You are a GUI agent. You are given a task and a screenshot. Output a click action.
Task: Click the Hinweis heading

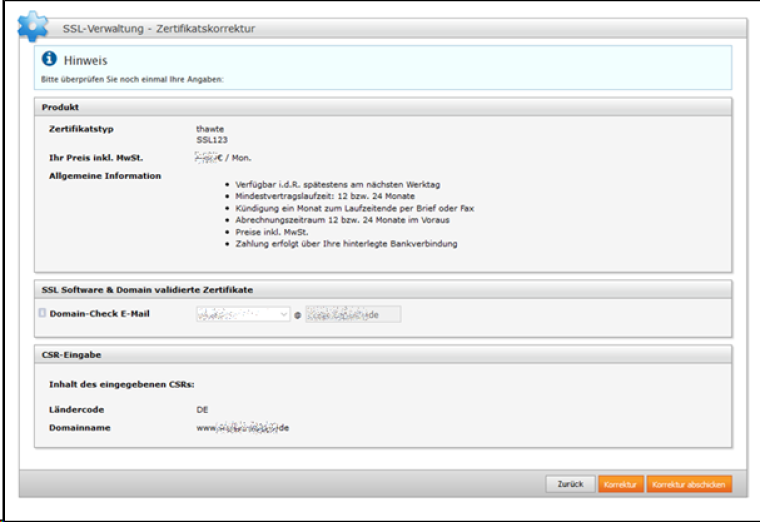(85, 61)
